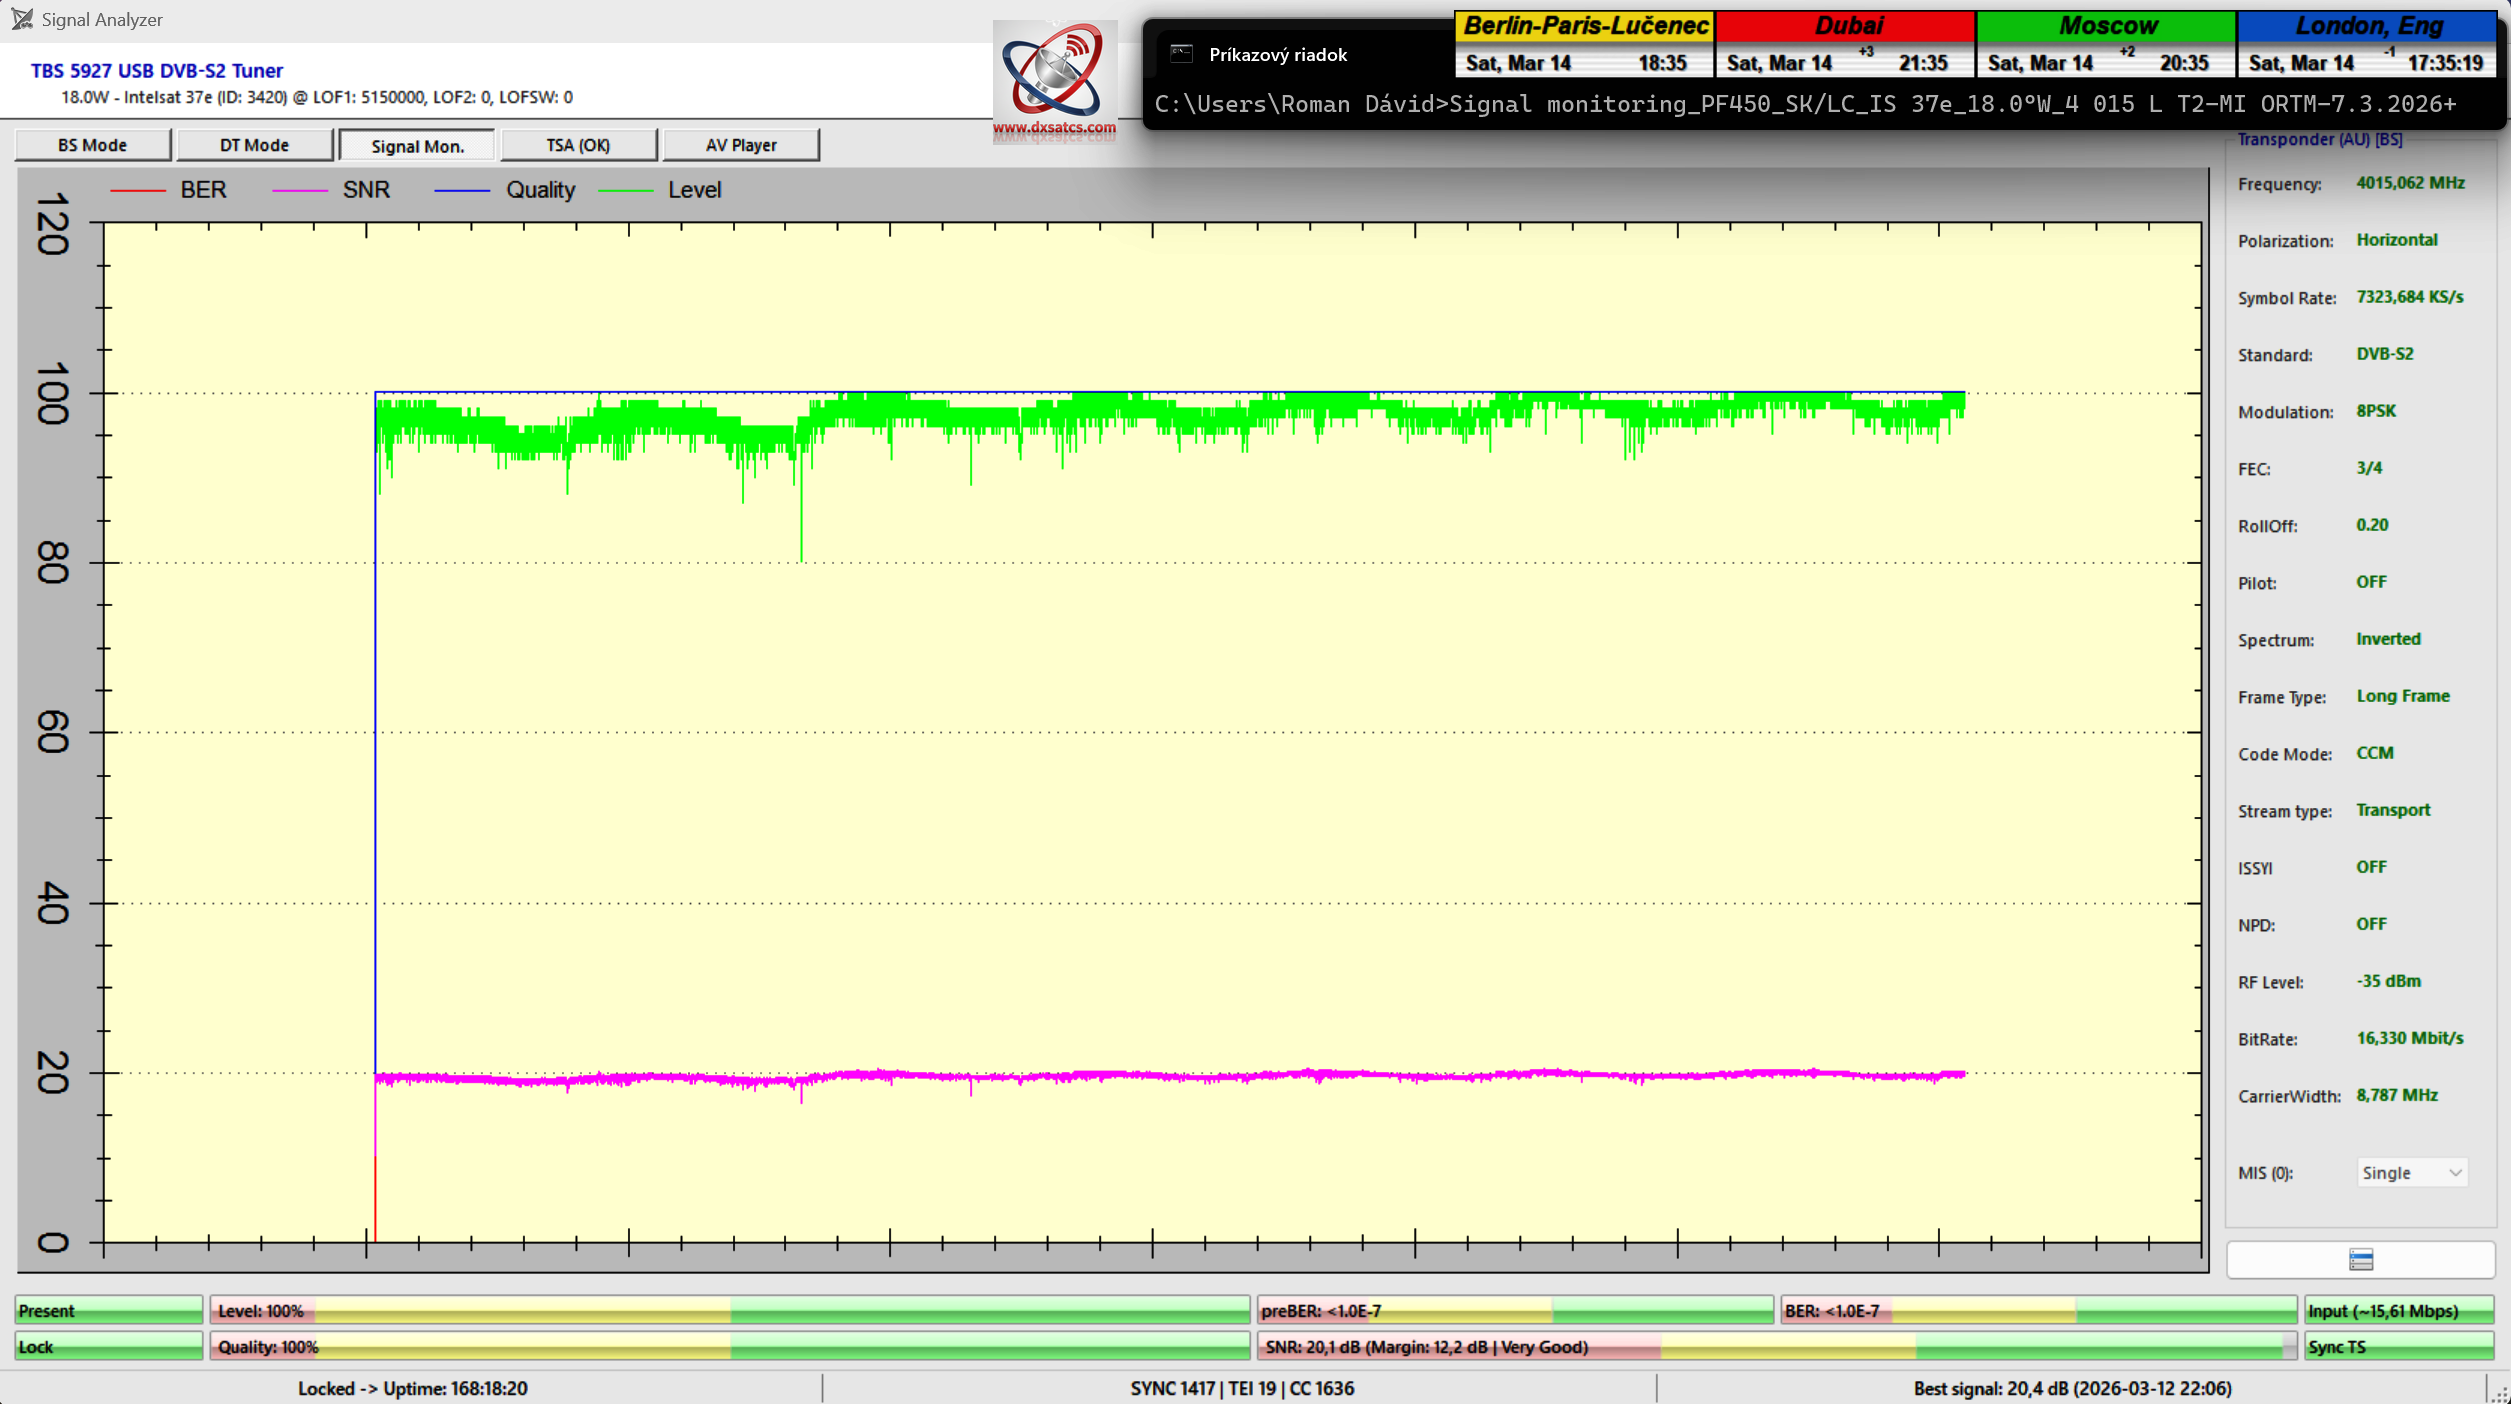Click the list icon button below MIS

click(2360, 1259)
